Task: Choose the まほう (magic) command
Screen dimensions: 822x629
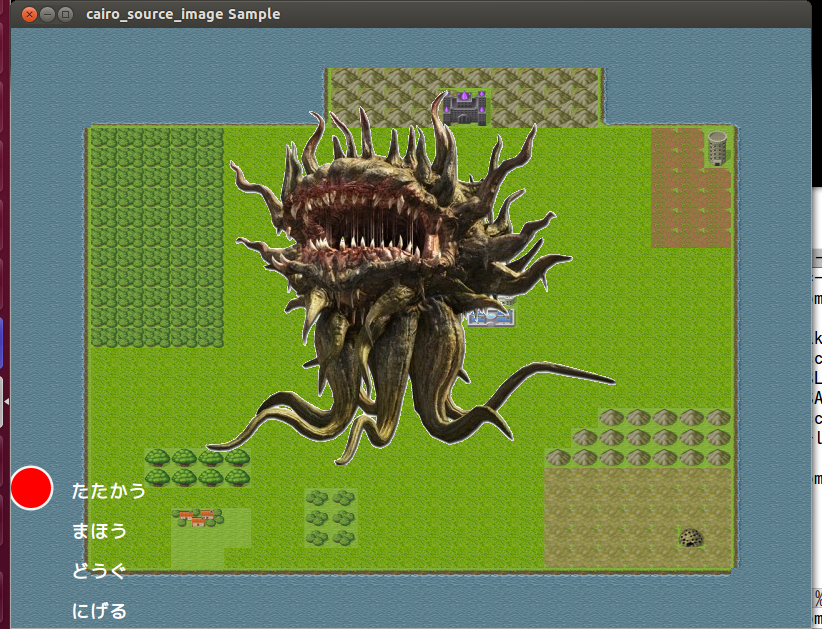Action: (x=100, y=531)
